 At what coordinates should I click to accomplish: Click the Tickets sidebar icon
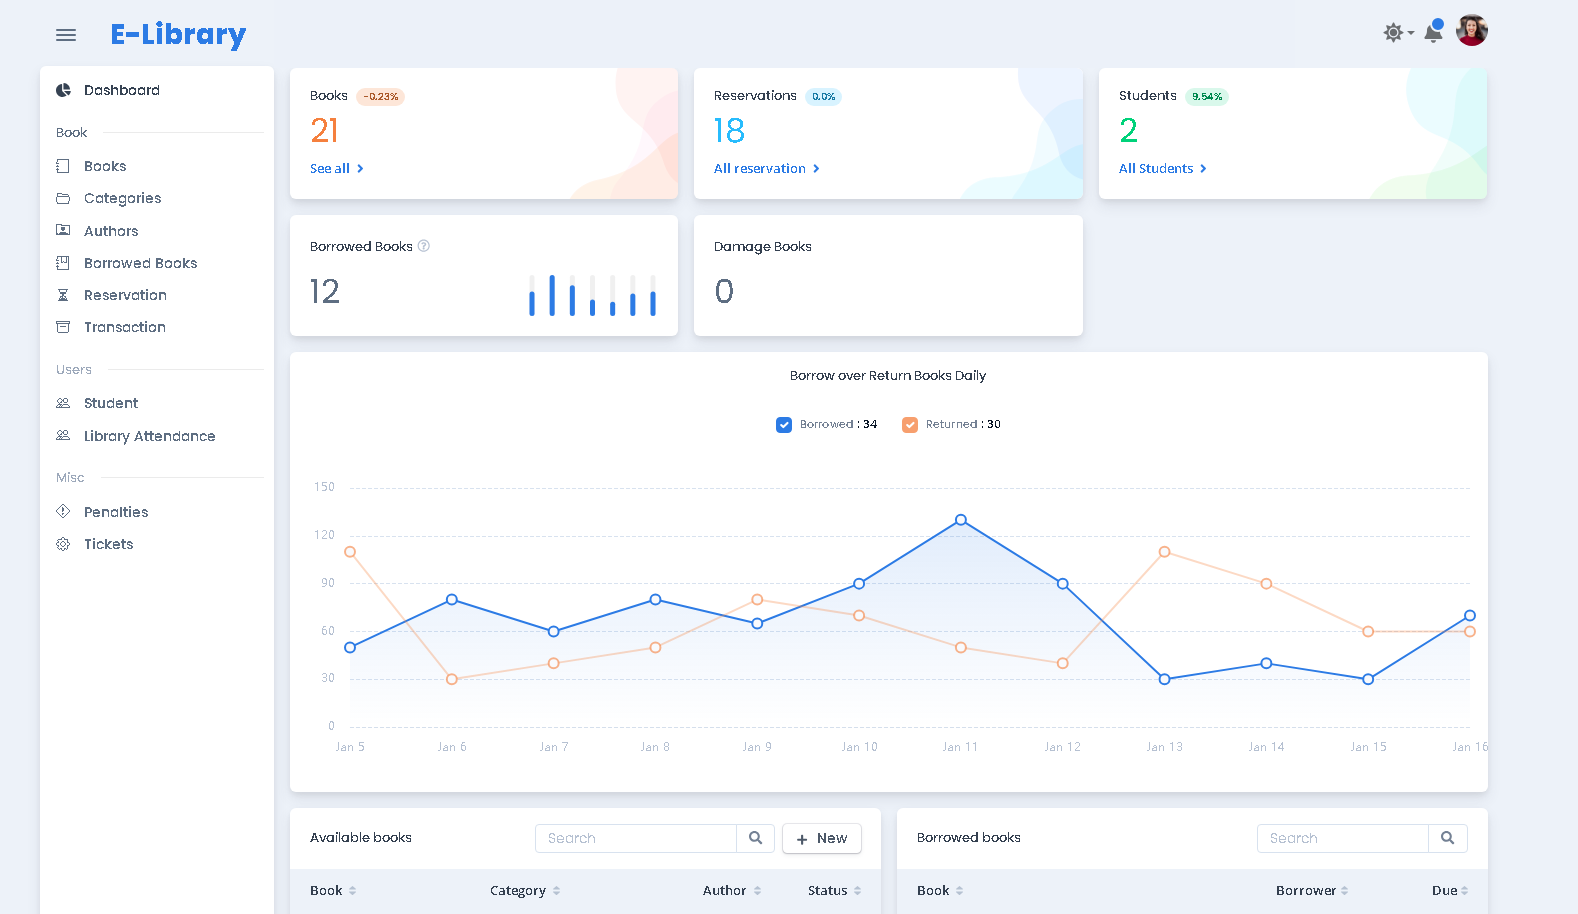[63, 544]
